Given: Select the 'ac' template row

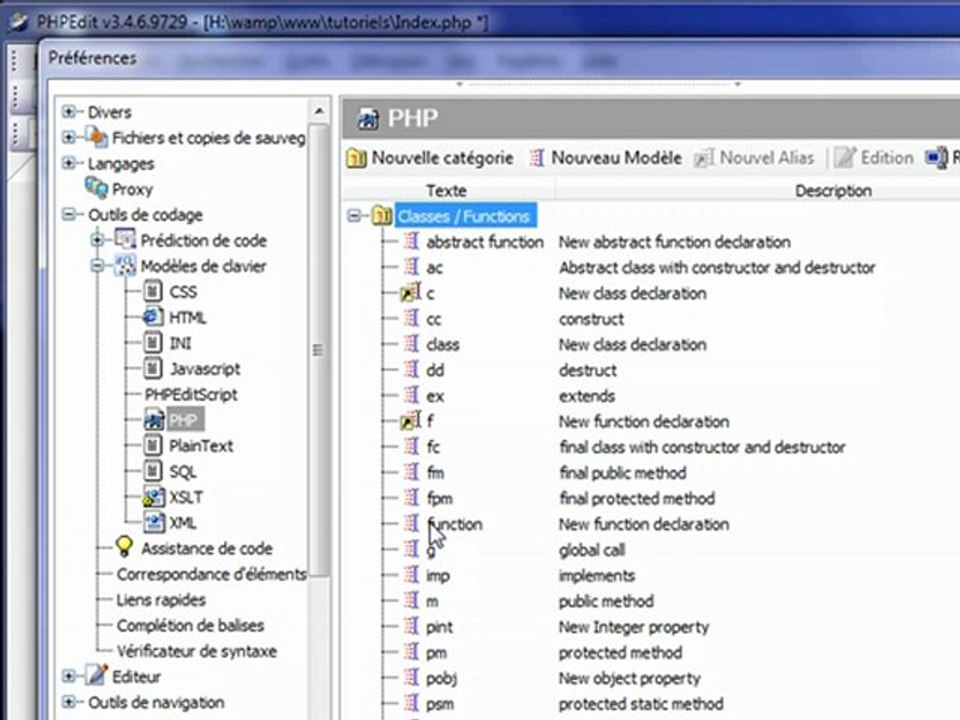Looking at the screenshot, I should coord(434,268).
